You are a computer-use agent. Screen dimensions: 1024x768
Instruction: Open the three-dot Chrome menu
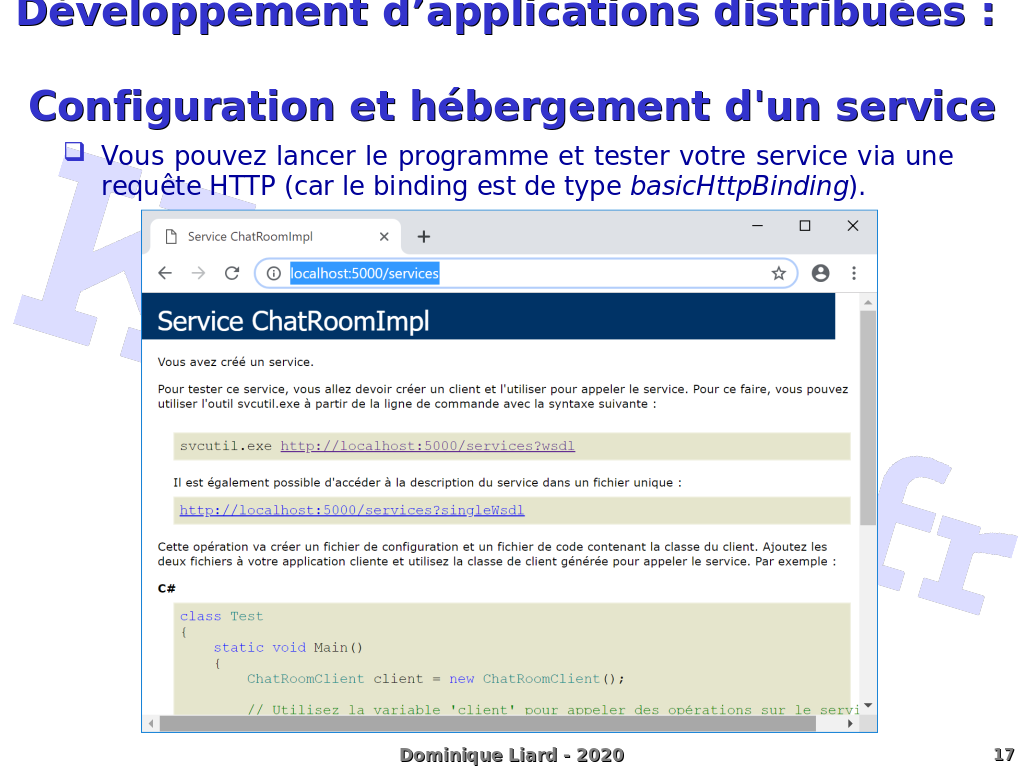[854, 273]
